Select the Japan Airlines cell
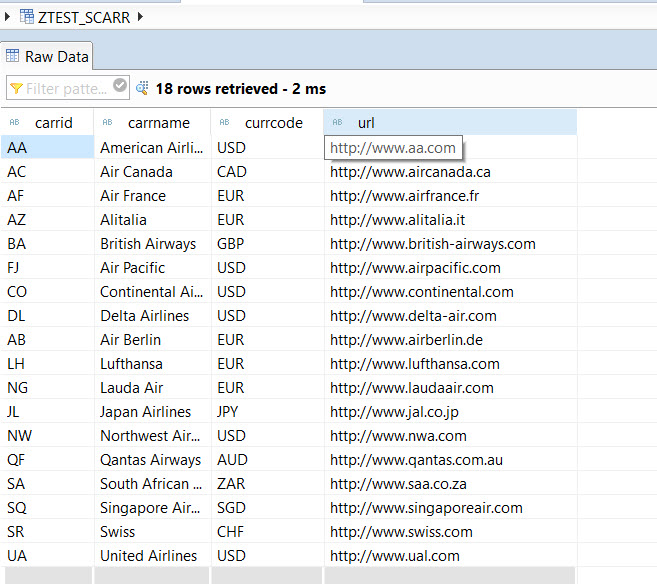657x584 pixels. click(153, 412)
